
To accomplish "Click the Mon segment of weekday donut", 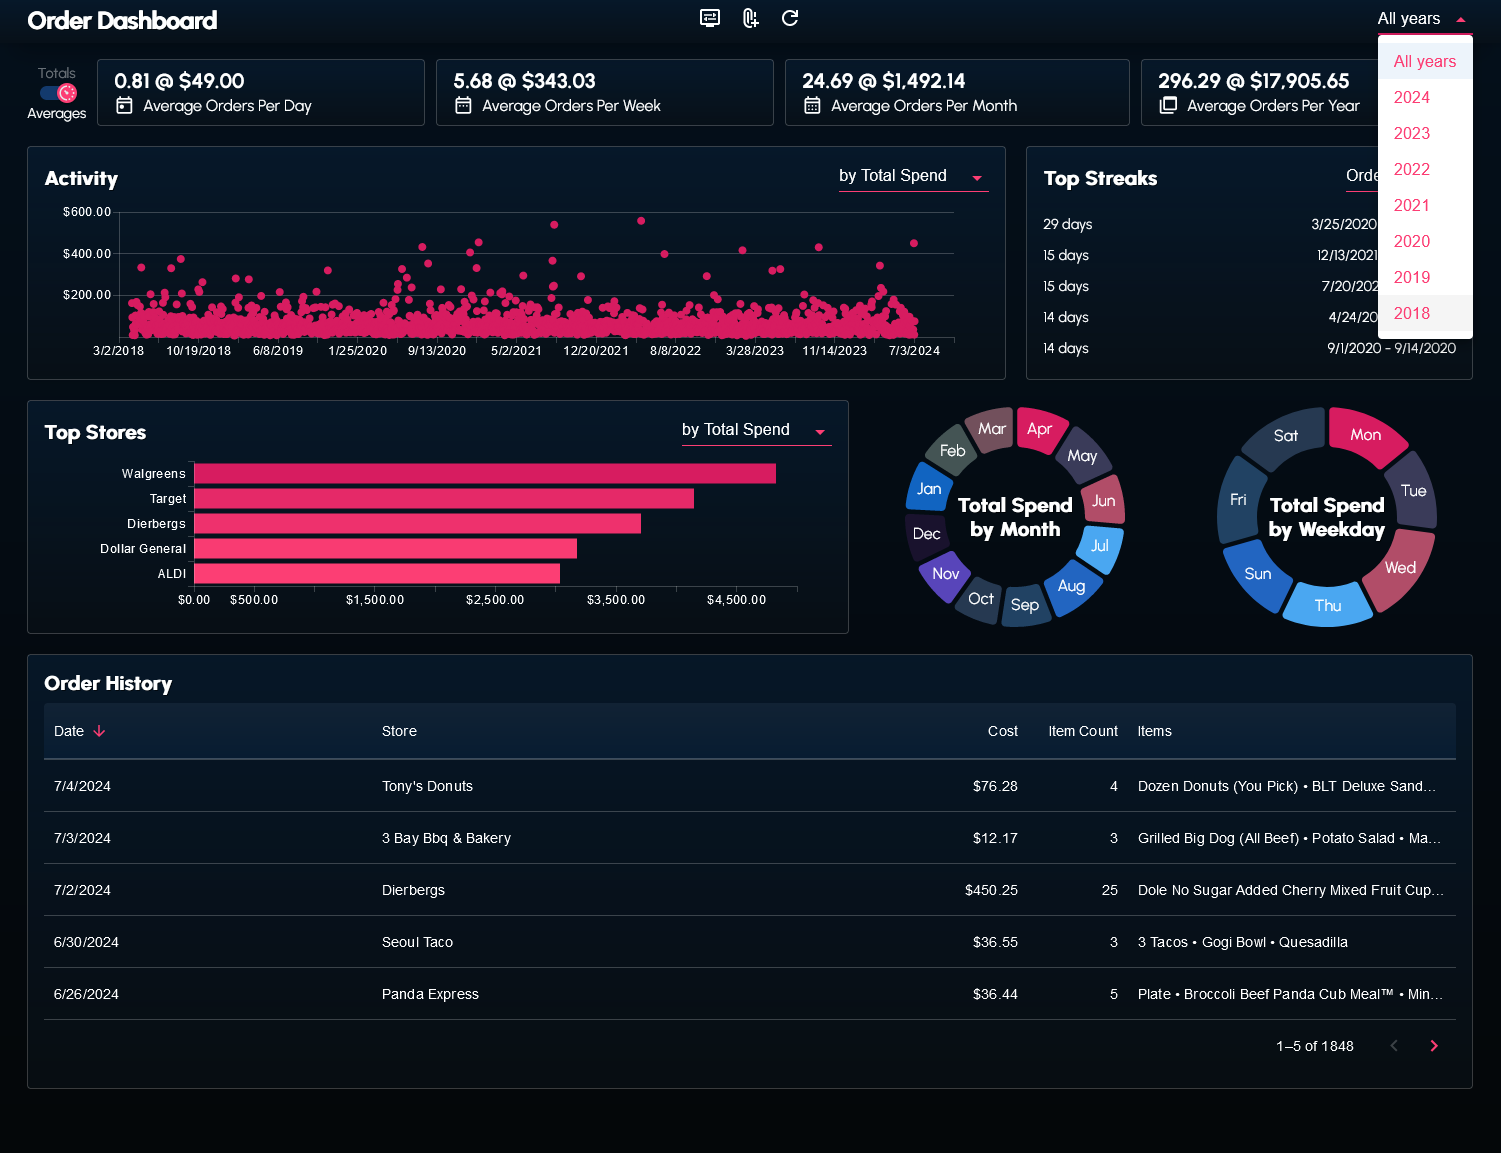I will 1366,435.
